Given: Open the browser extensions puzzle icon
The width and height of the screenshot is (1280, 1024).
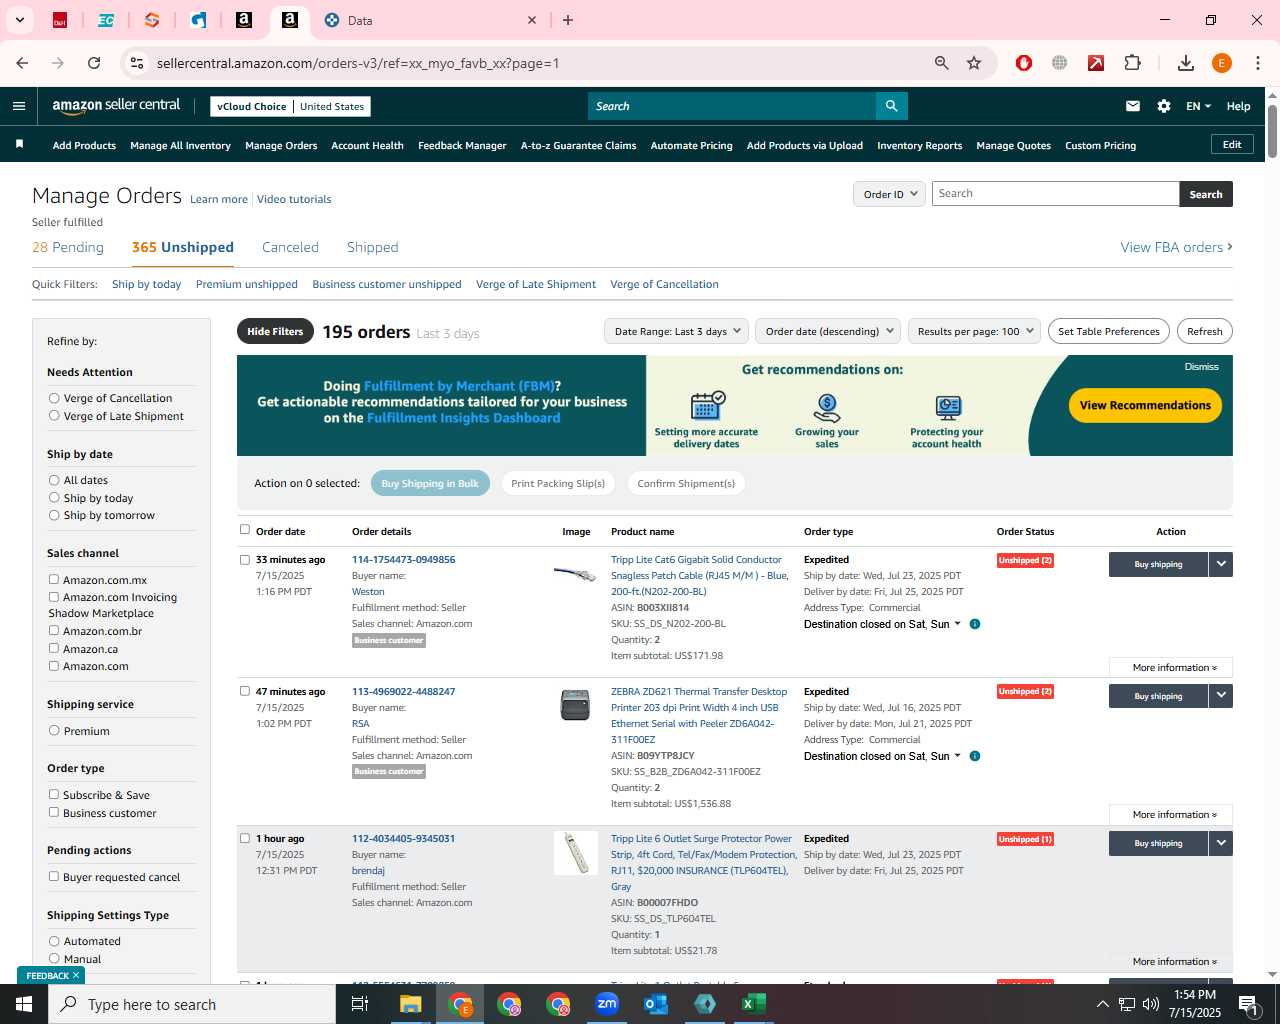Looking at the screenshot, I should click(1133, 63).
